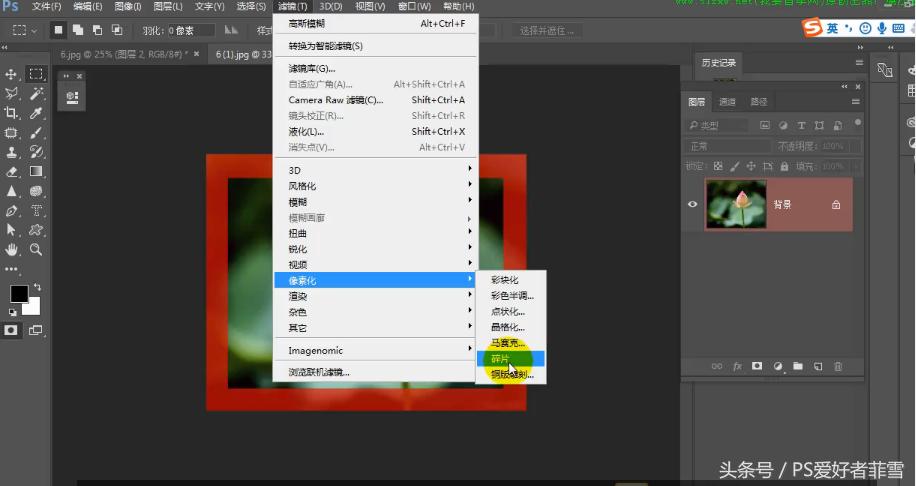Open the 正常 blend mode dropdown
Screen dimensions: 916x486
tap(727, 146)
